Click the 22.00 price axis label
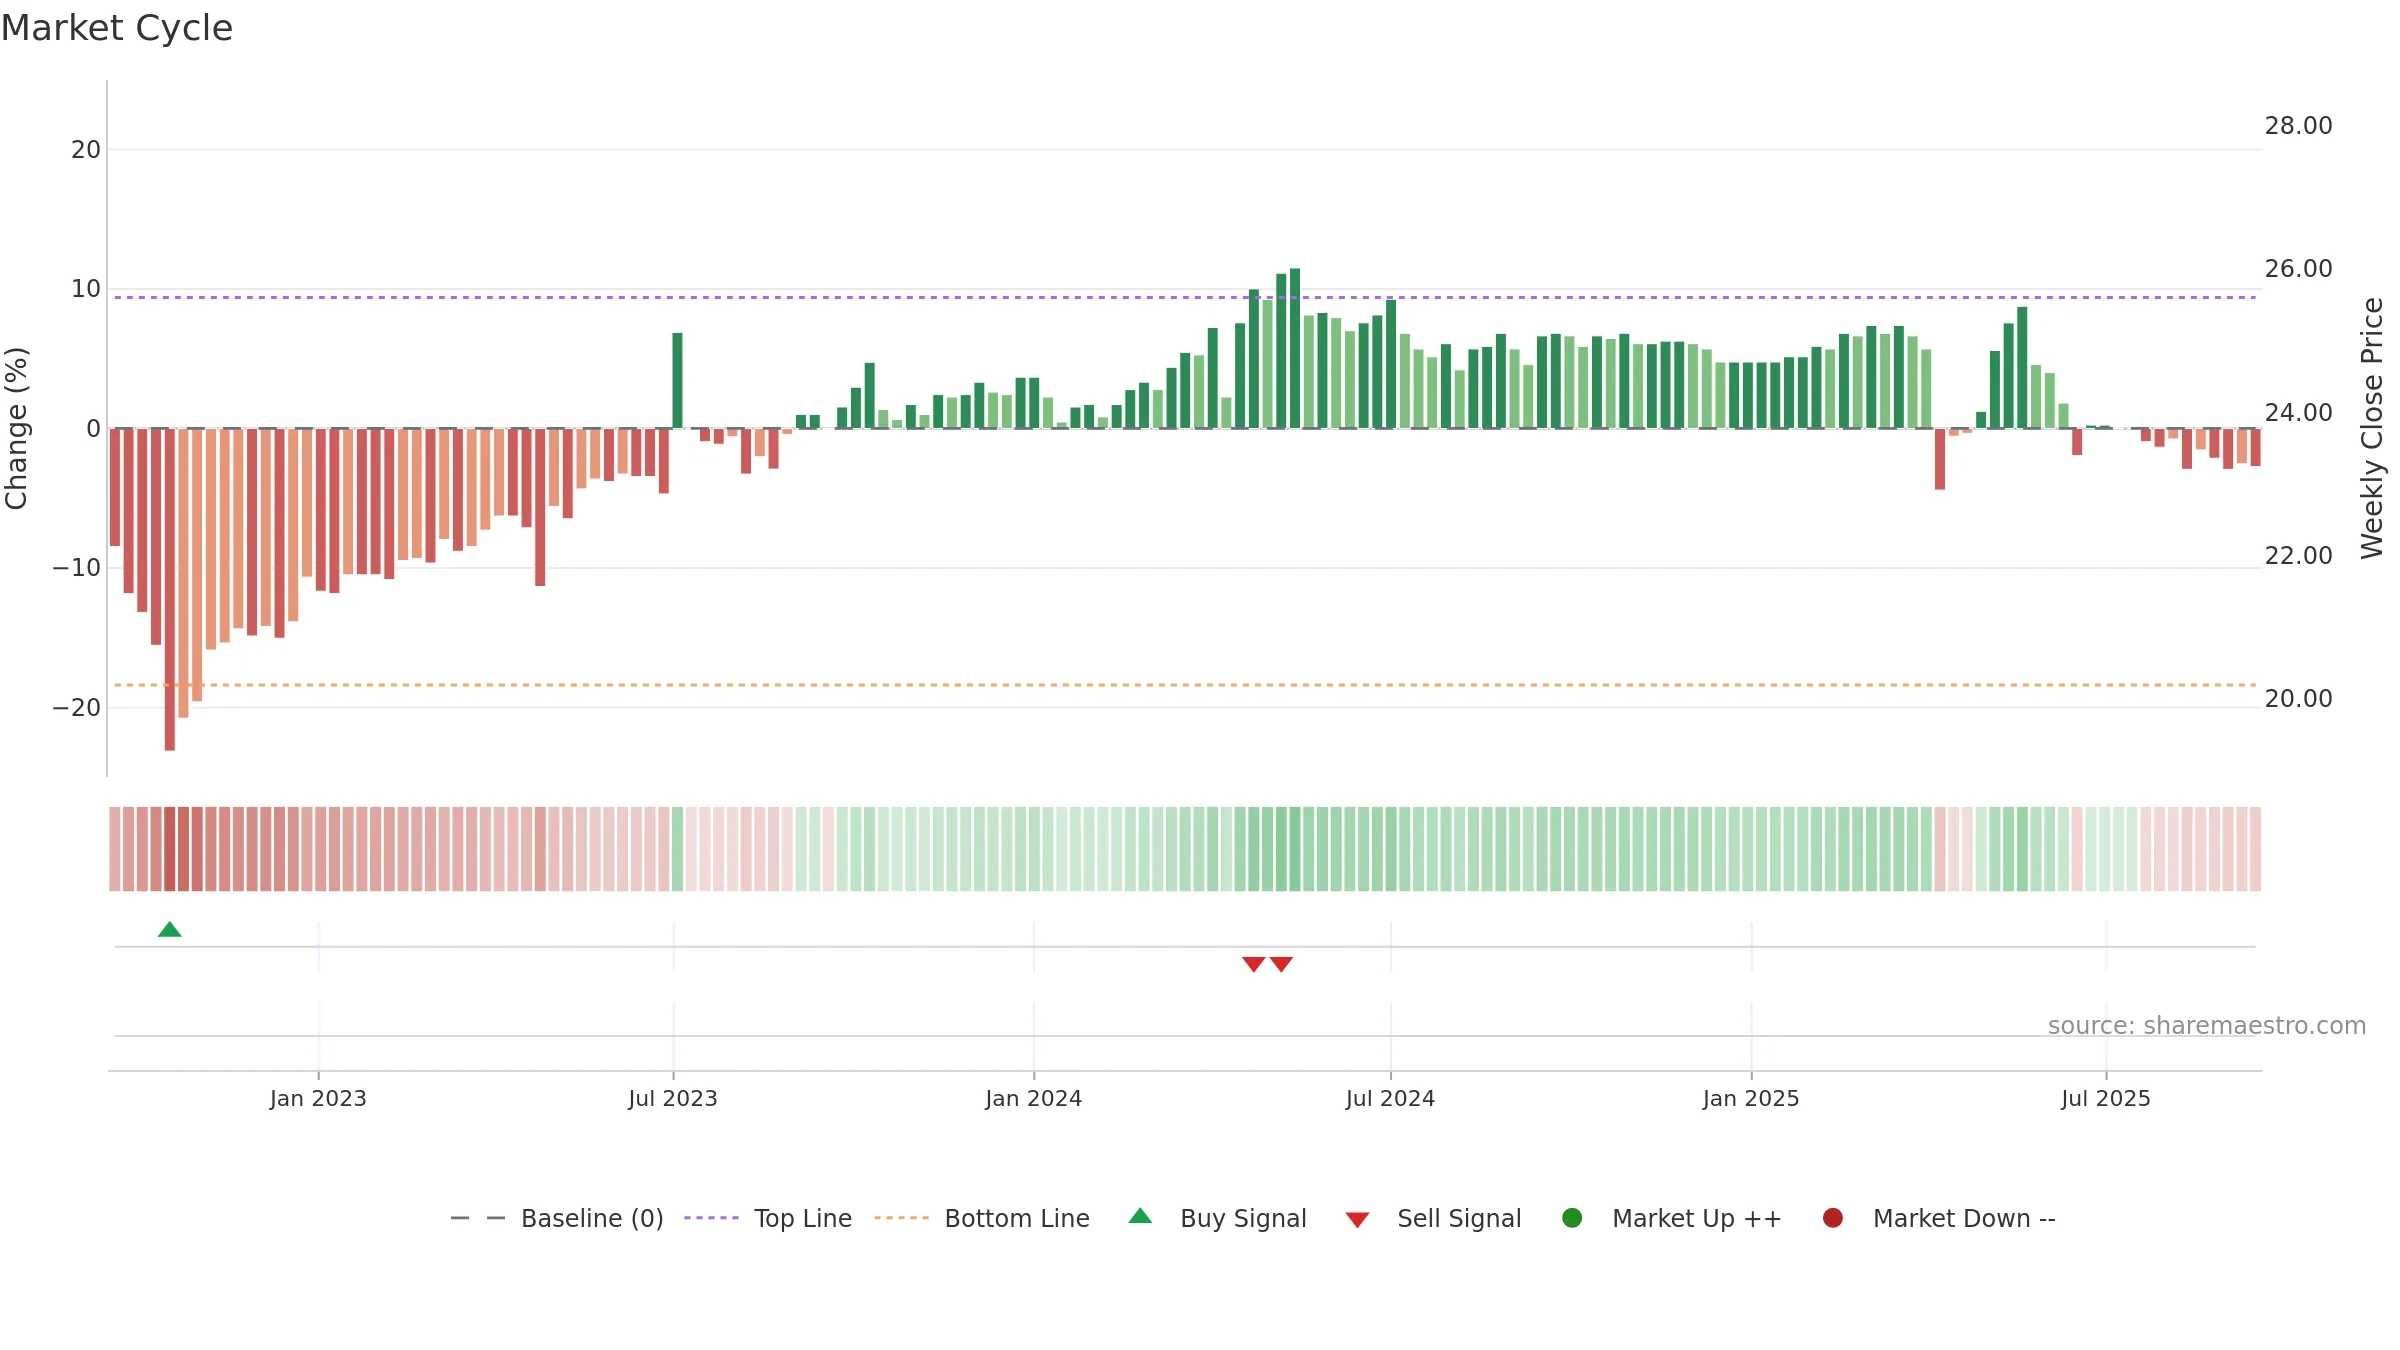The height and width of the screenshot is (1350, 2400). click(2298, 556)
